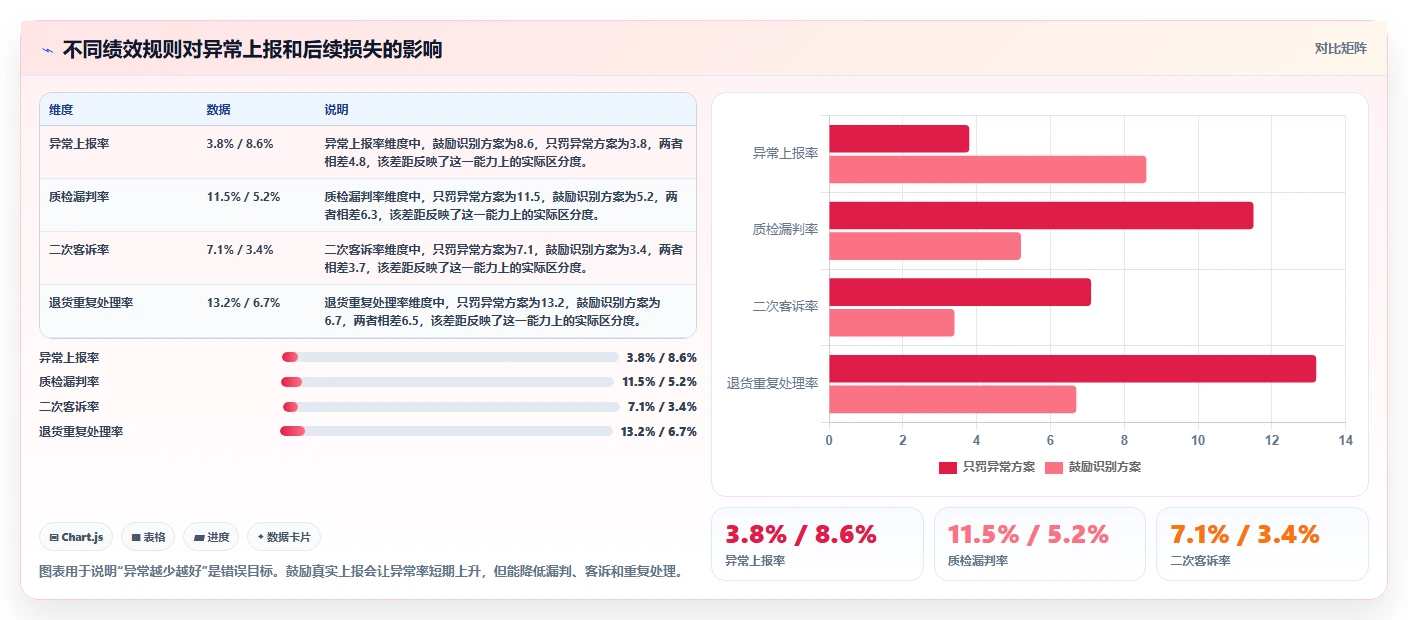Select the 表格 tag
This screenshot has height=620, width=1408.
[x=148, y=537]
